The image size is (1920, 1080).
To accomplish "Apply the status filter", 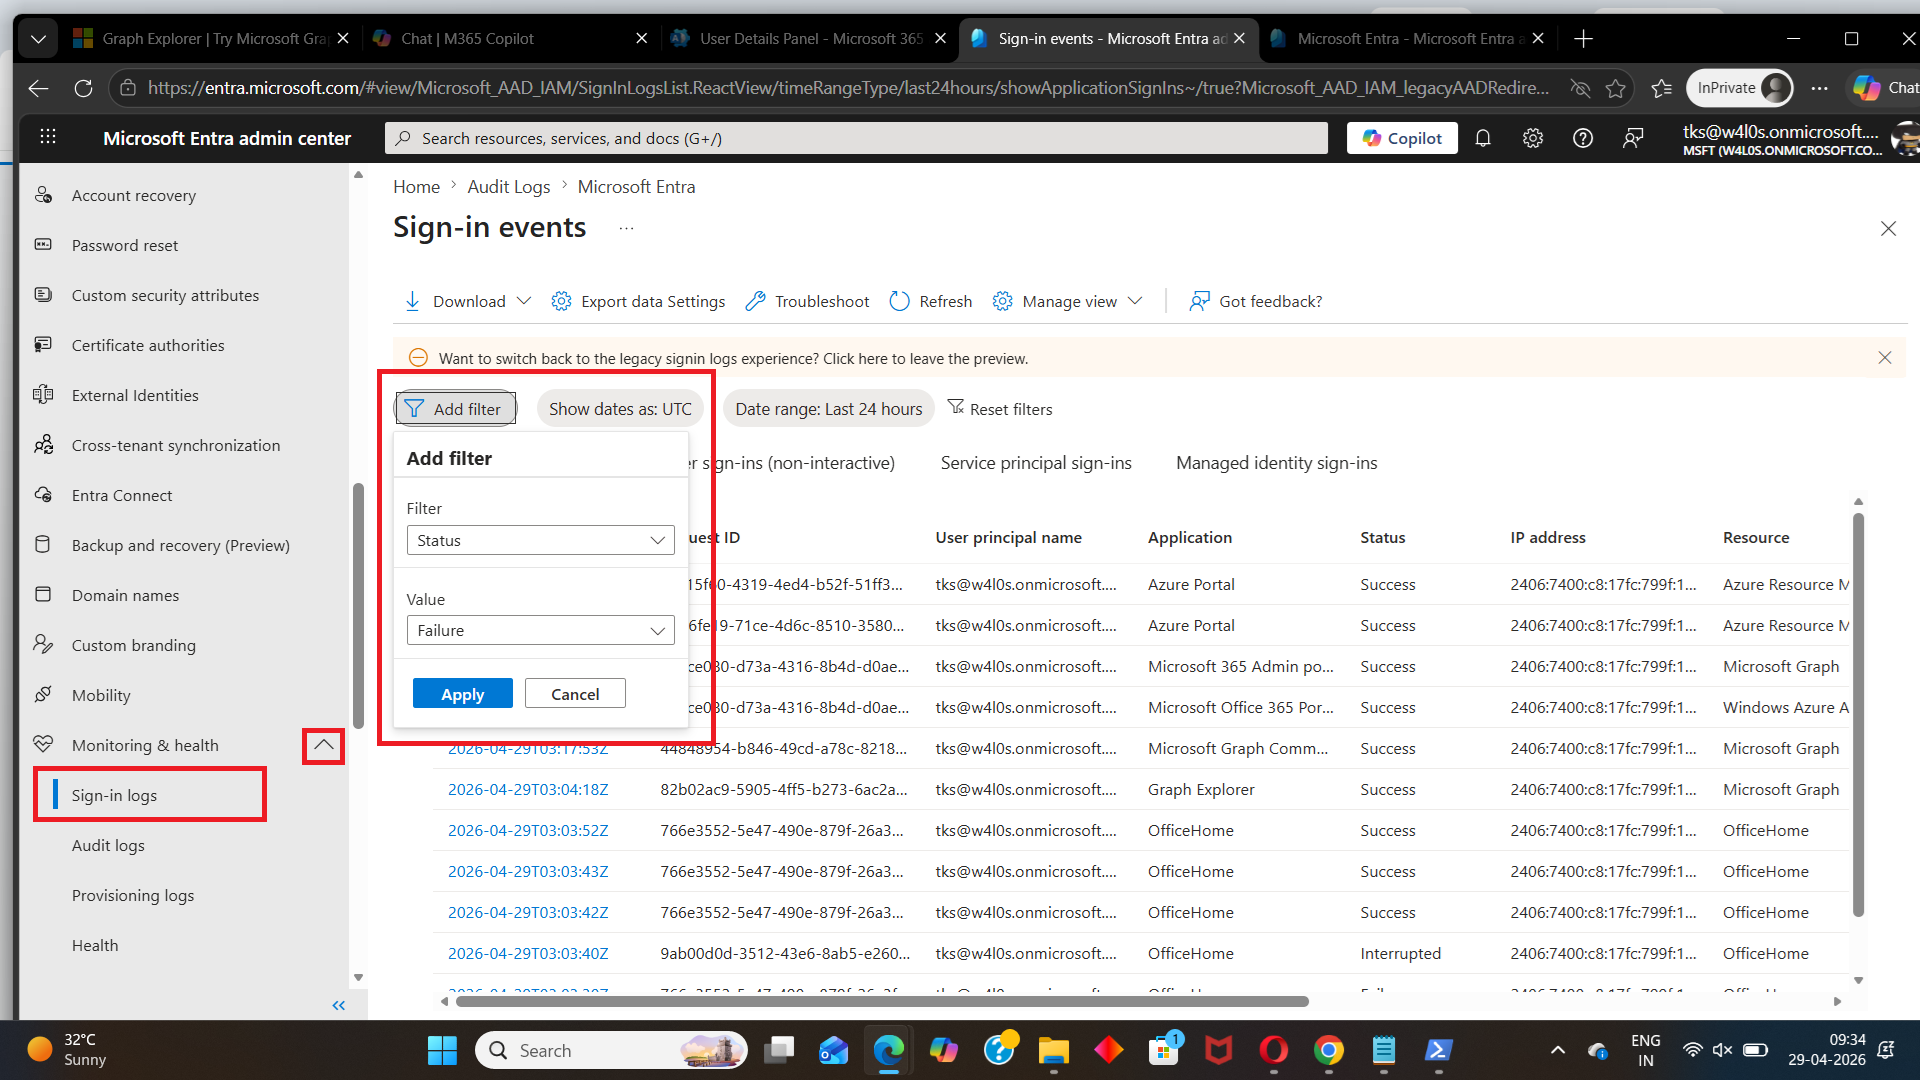I will [462, 694].
